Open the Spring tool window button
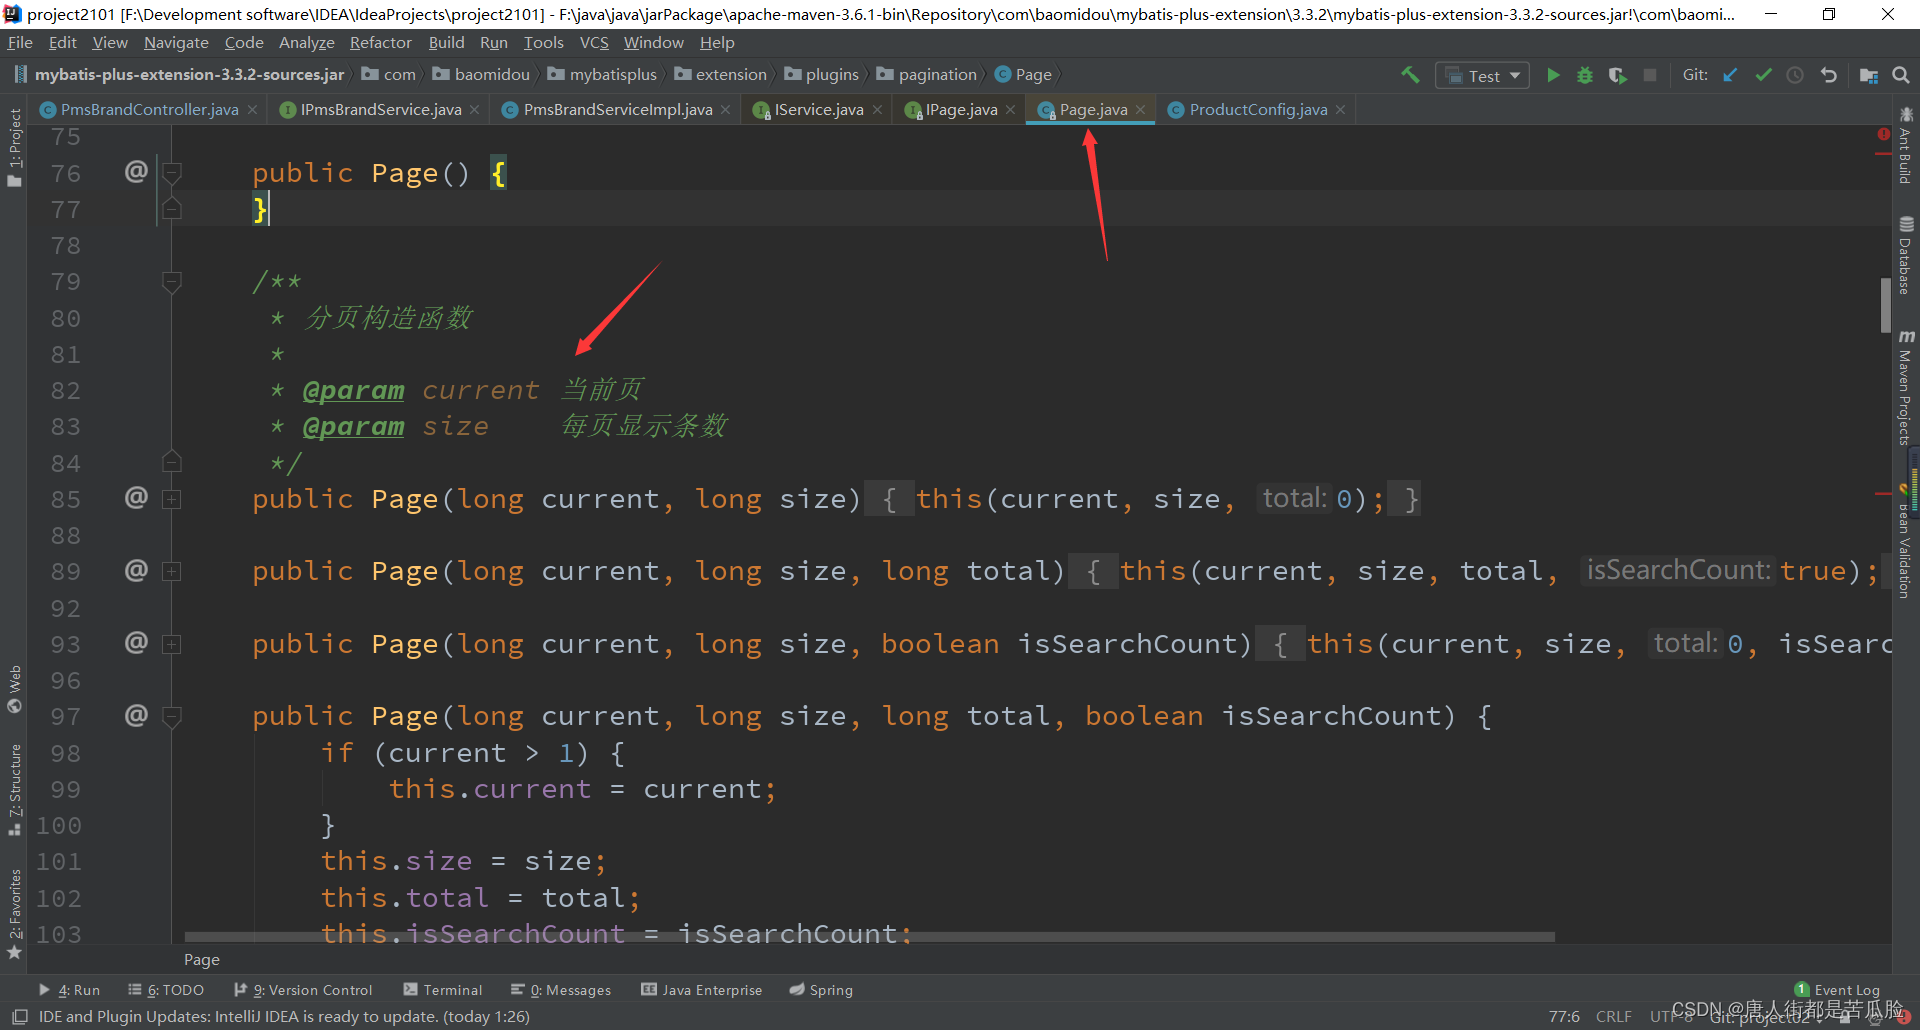 click(821, 990)
